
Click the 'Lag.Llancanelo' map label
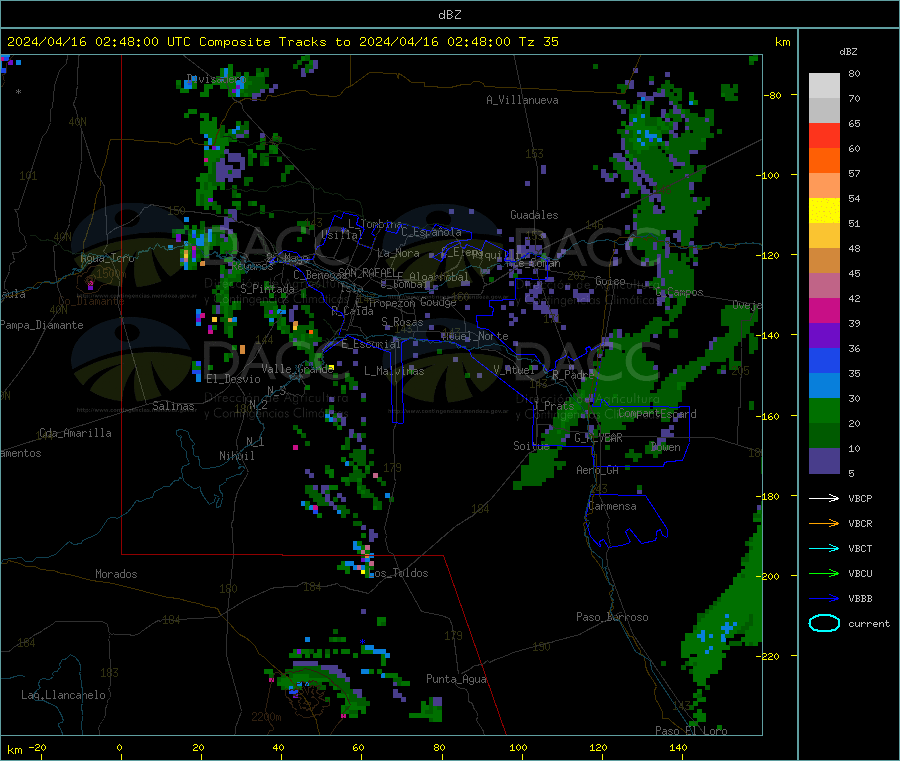coord(64,695)
